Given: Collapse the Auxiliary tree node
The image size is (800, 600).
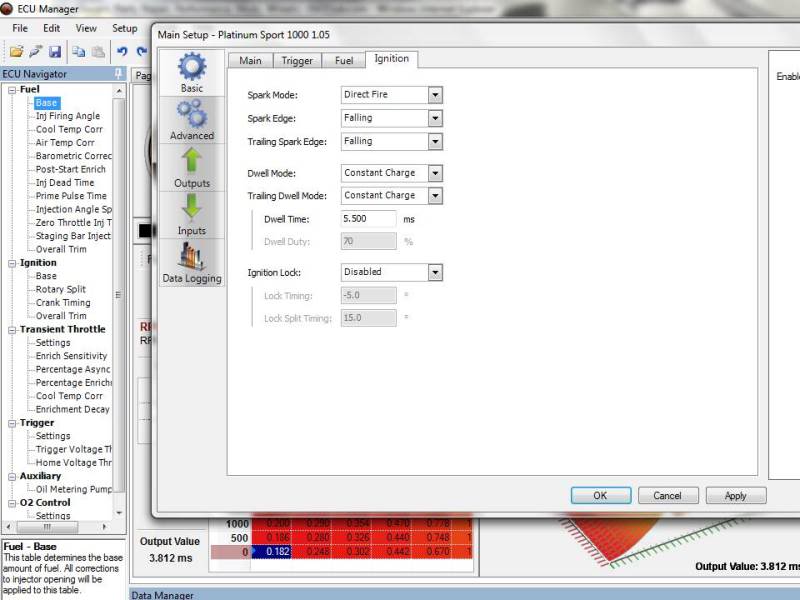Looking at the screenshot, I should (12, 477).
